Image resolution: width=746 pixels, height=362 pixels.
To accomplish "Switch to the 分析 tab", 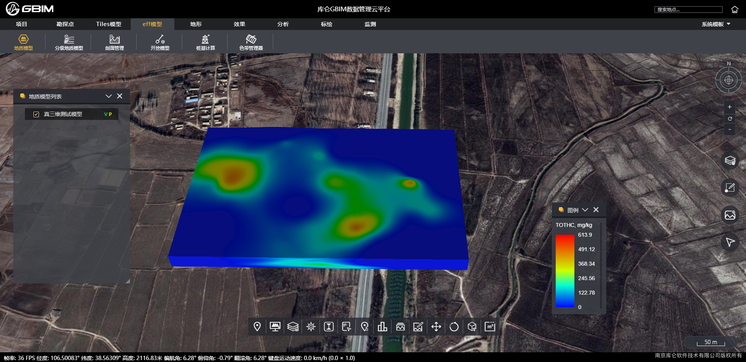I will [x=283, y=24].
